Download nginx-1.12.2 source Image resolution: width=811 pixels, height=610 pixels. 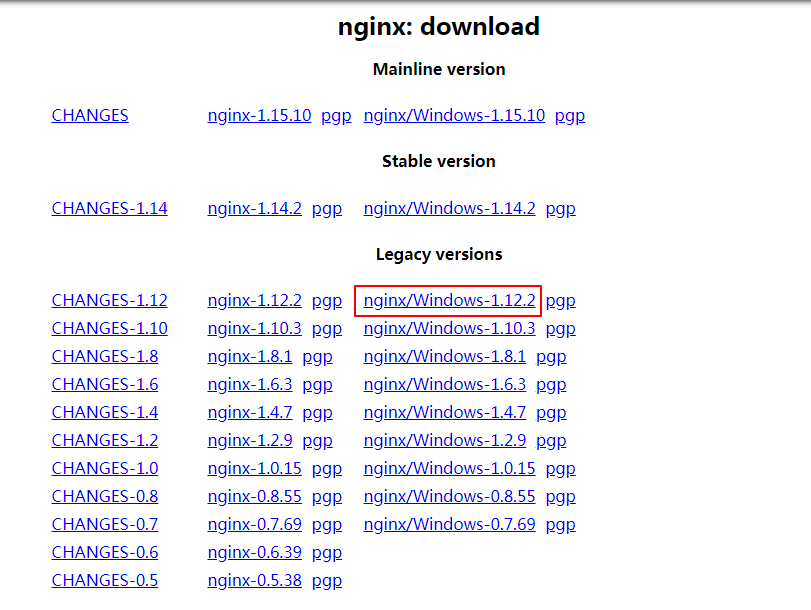tap(254, 301)
